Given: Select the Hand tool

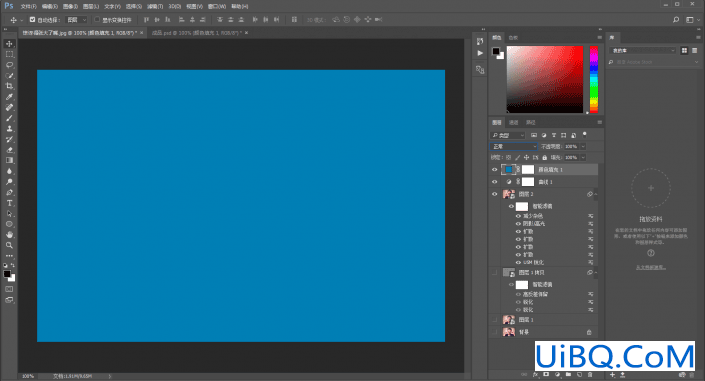Looking at the screenshot, I should point(9,235).
